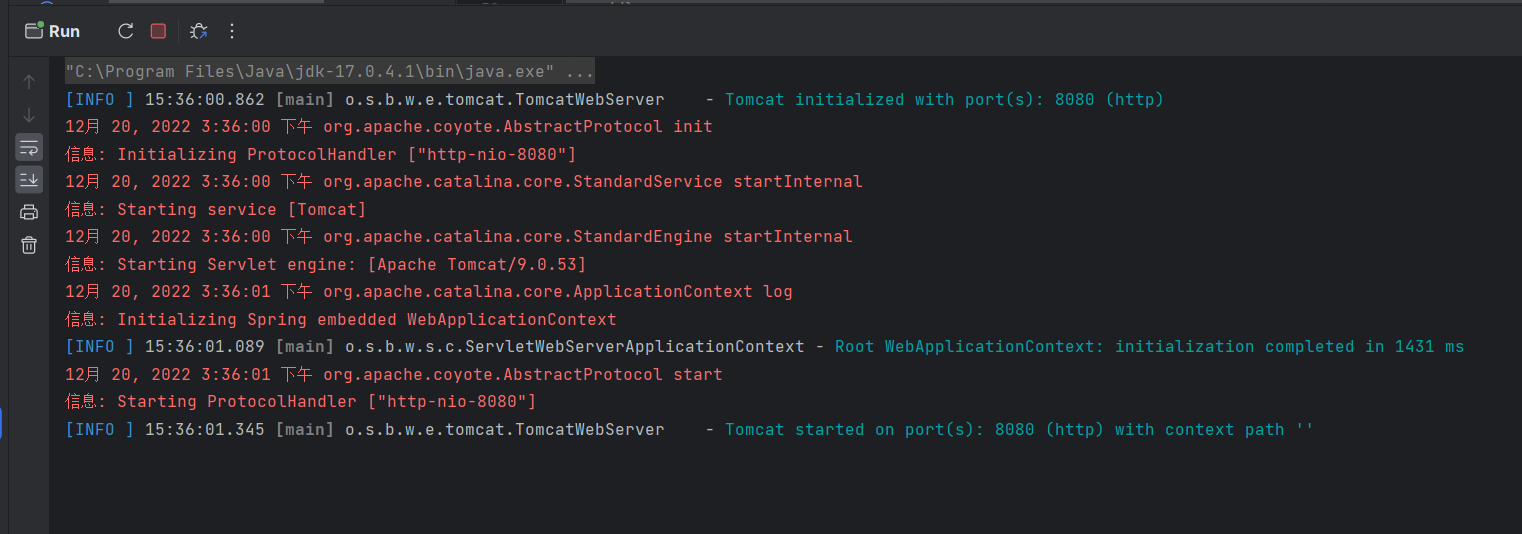
Task: Rerun the application from the Run toolbar
Action: tap(125, 31)
